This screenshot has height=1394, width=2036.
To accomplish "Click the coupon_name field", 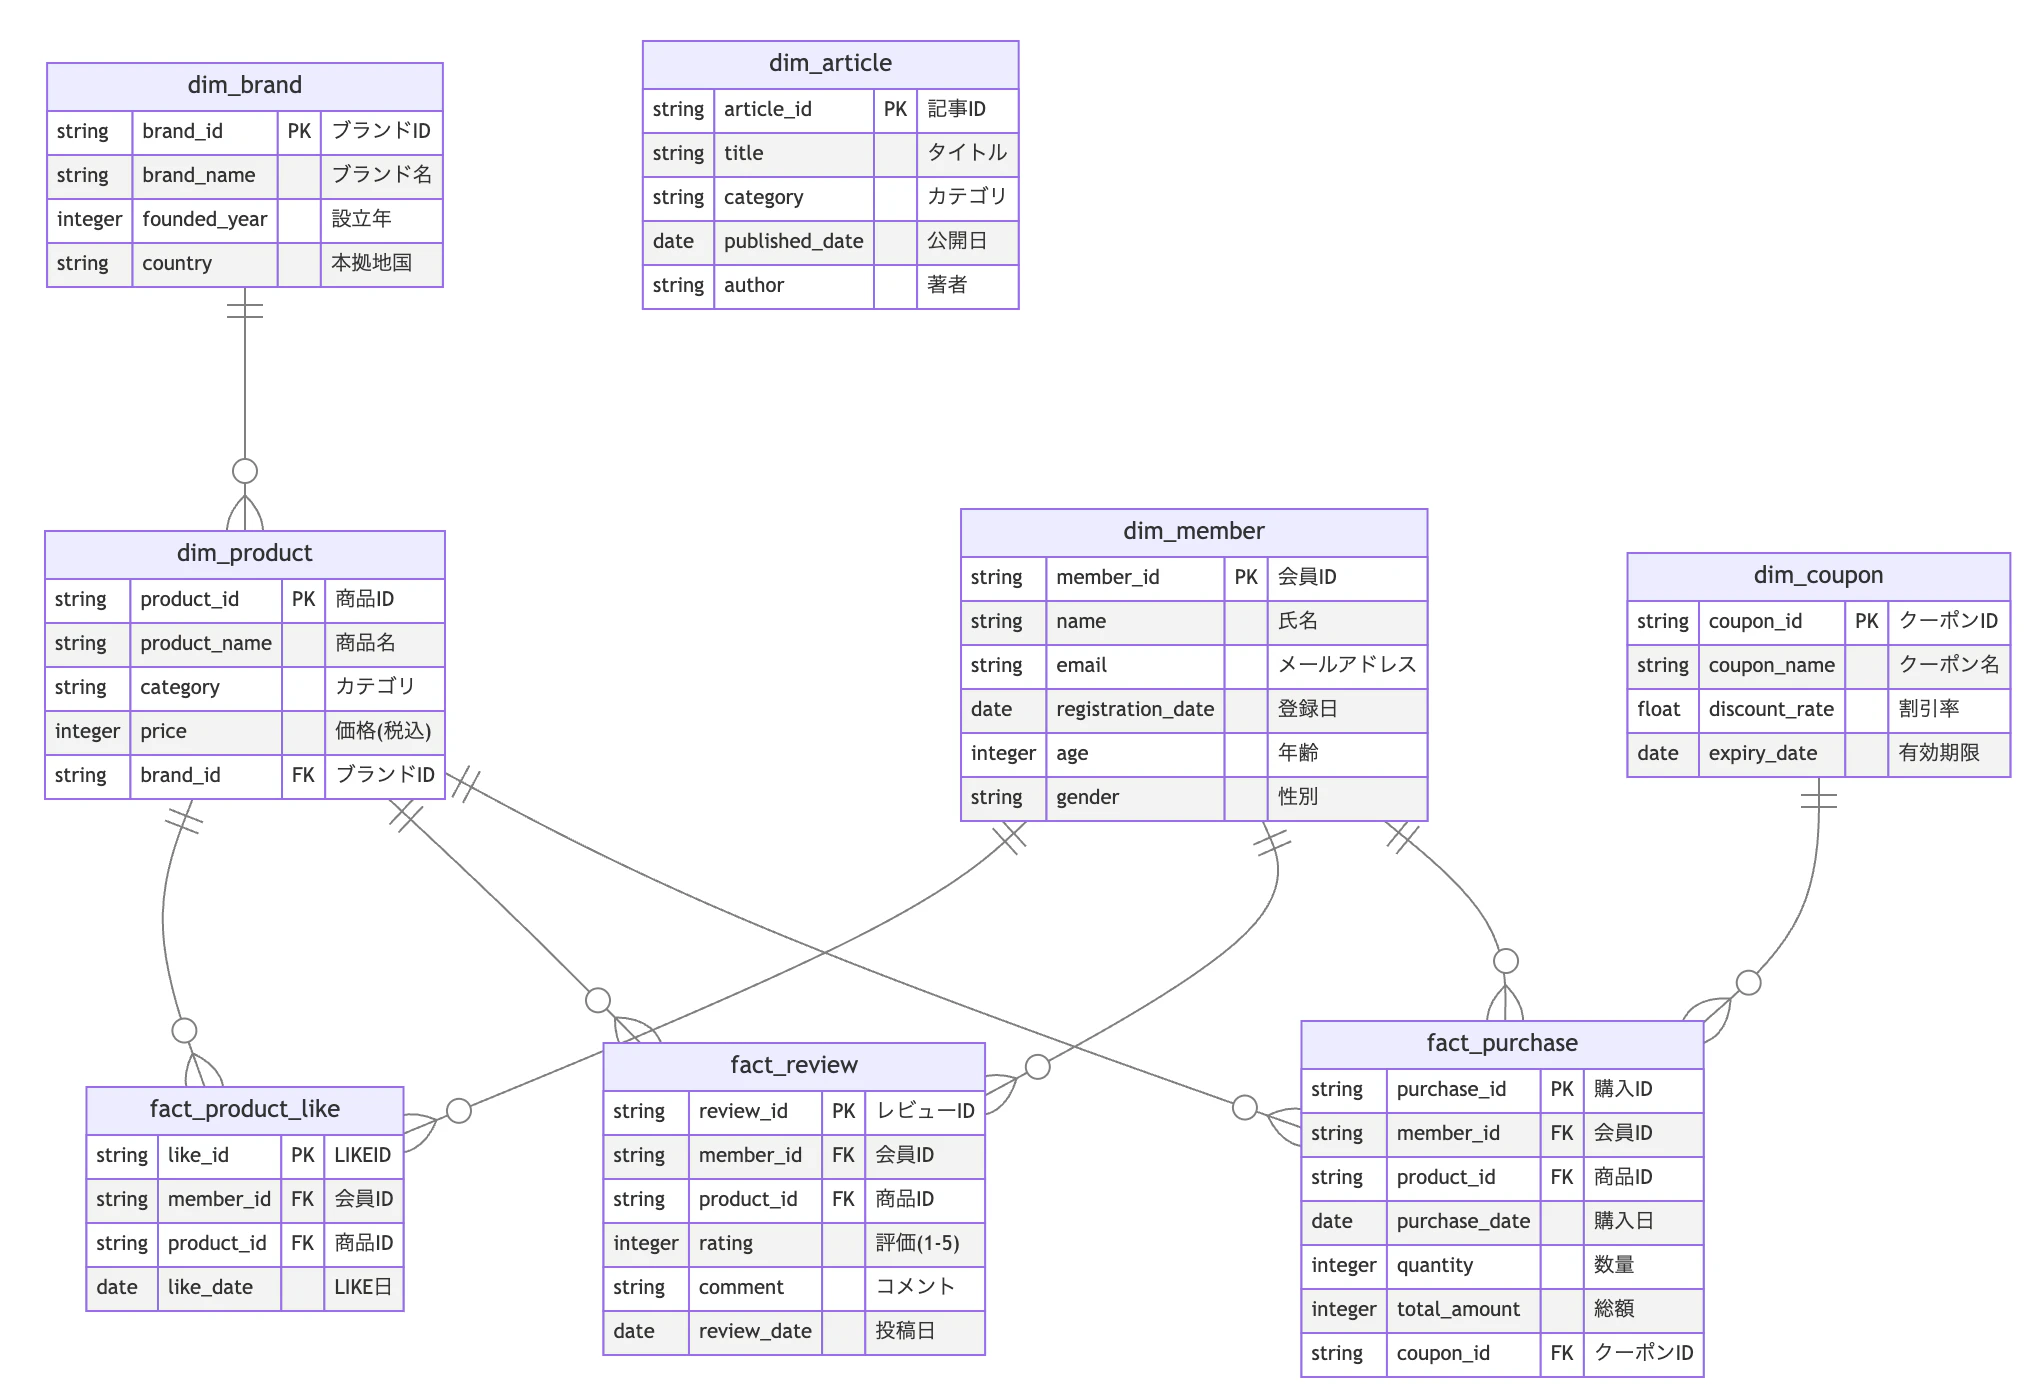I will click(x=1772, y=665).
